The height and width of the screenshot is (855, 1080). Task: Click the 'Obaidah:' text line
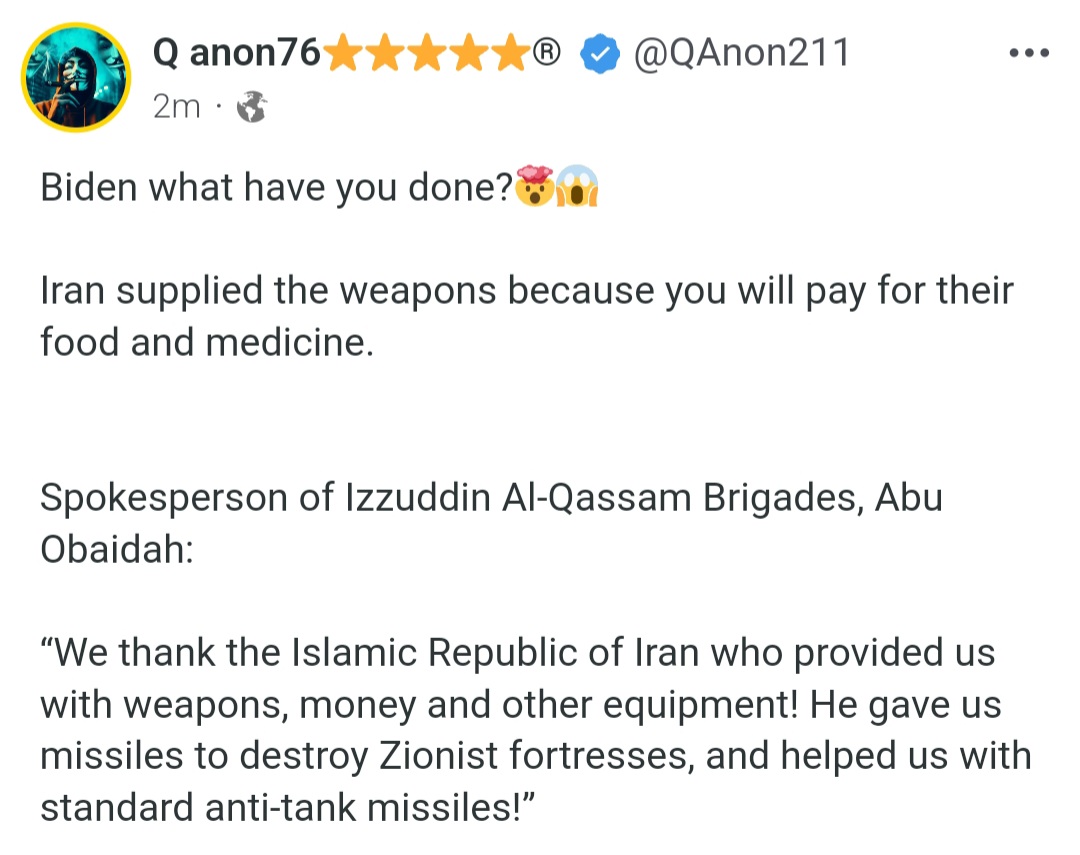[117, 549]
